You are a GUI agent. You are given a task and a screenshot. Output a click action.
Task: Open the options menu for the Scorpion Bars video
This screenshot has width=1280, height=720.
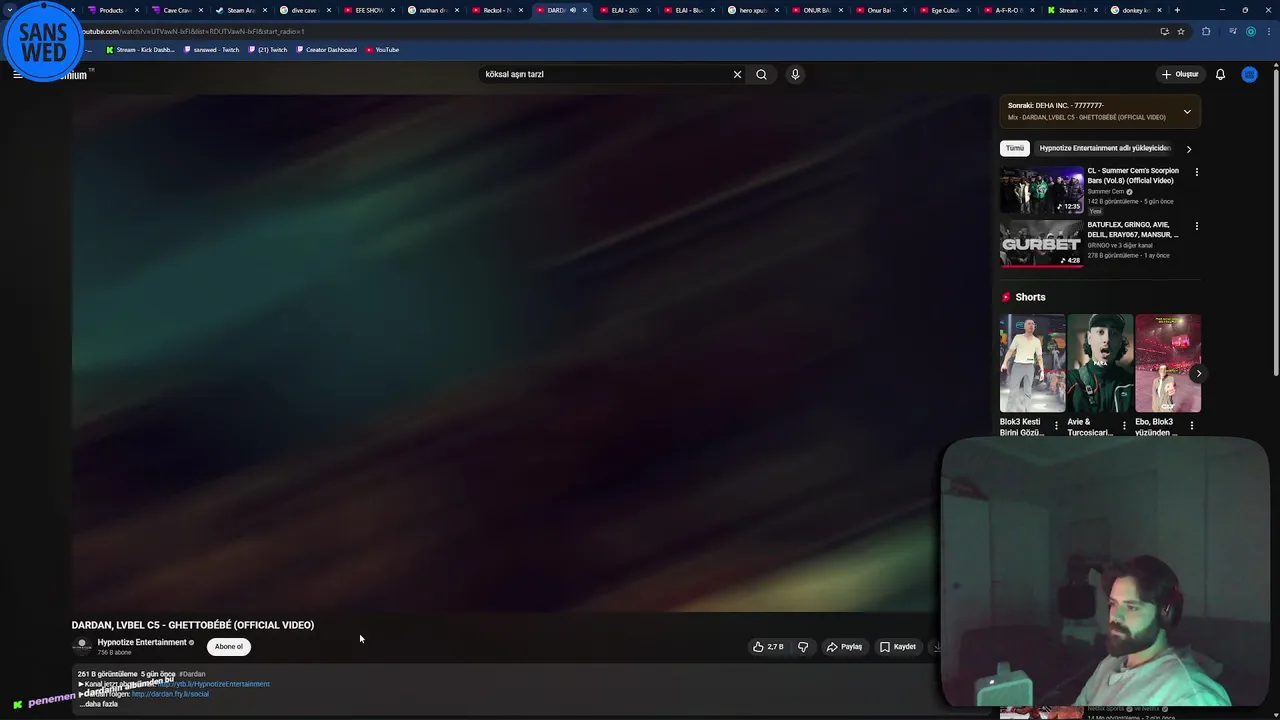click(x=1196, y=172)
